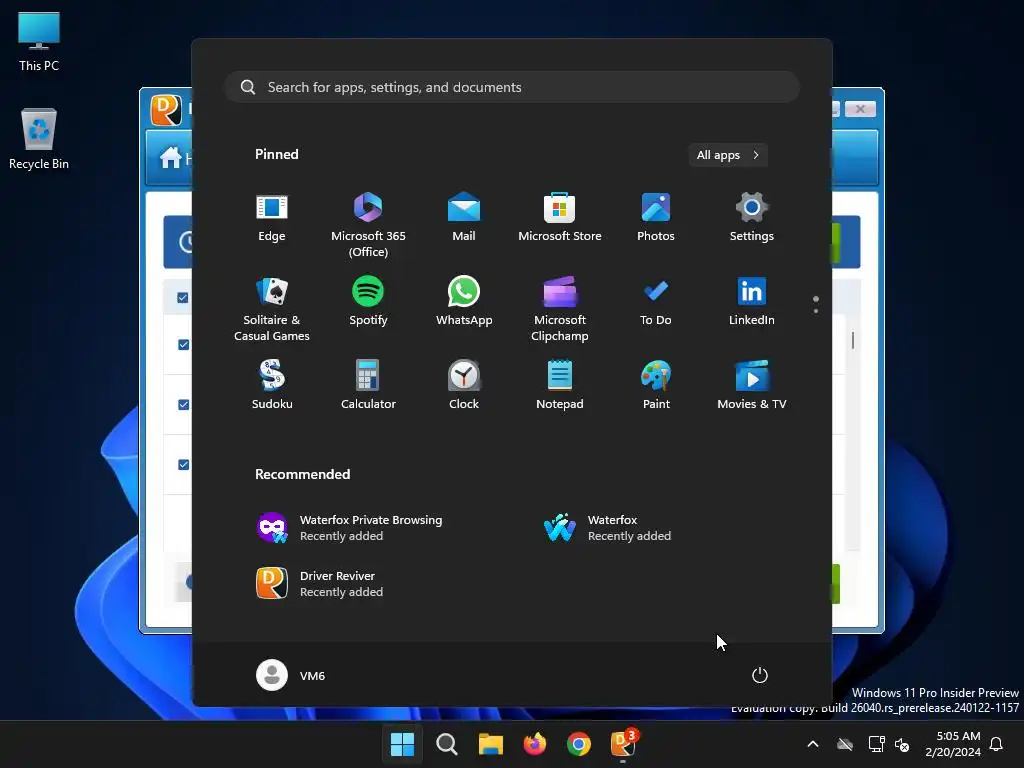Select This PC desktop icon

pyautogui.click(x=39, y=42)
